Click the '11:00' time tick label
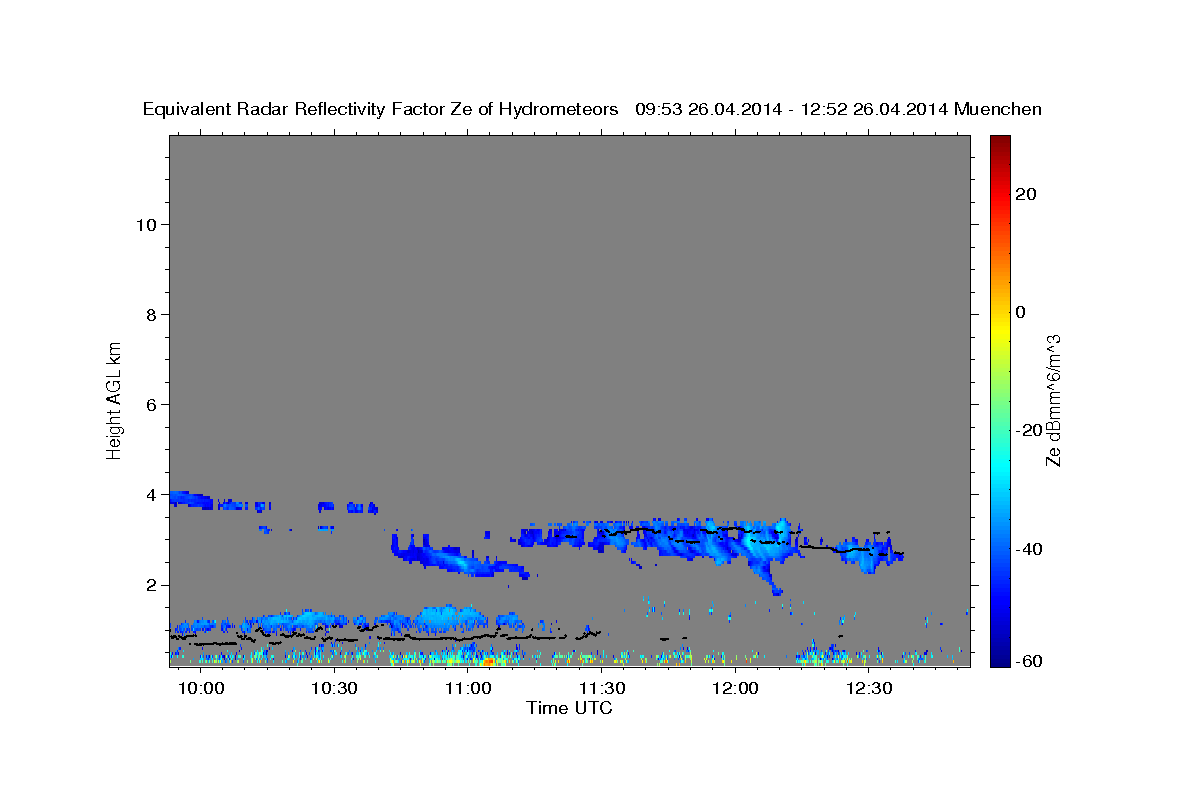The height and width of the screenshot is (800, 1200). [468, 689]
